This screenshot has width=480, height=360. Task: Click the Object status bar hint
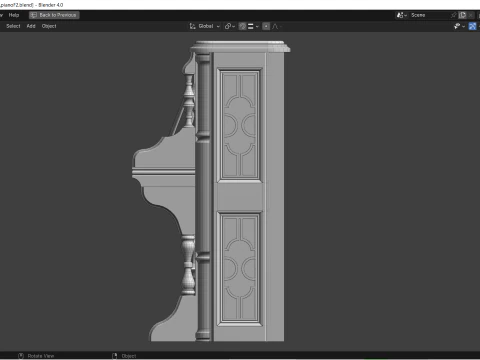click(x=124, y=356)
